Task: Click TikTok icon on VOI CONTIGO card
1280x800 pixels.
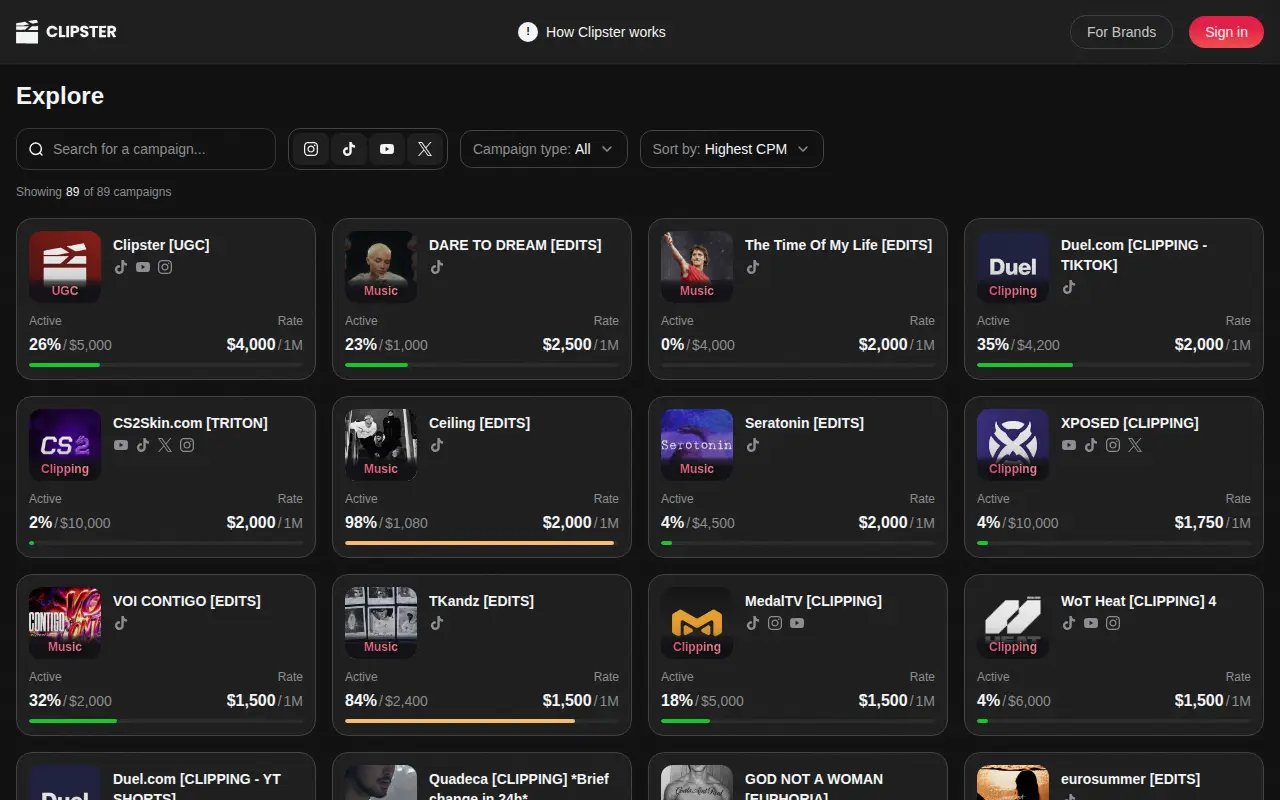Action: 121,623
